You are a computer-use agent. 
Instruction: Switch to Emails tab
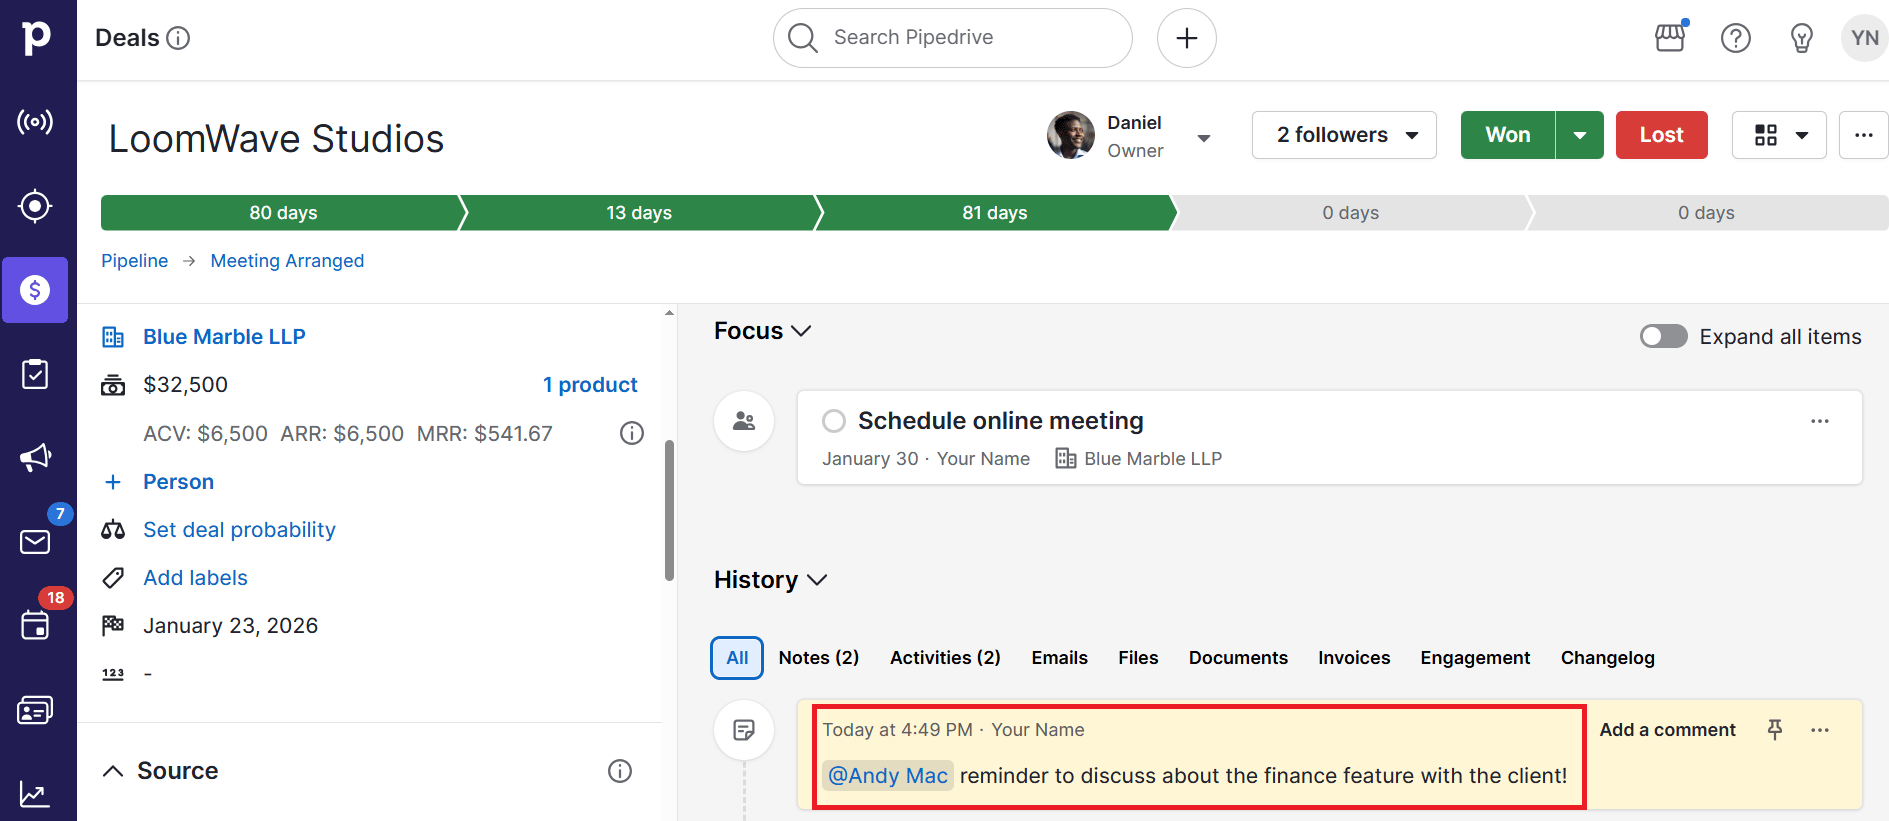(1059, 658)
